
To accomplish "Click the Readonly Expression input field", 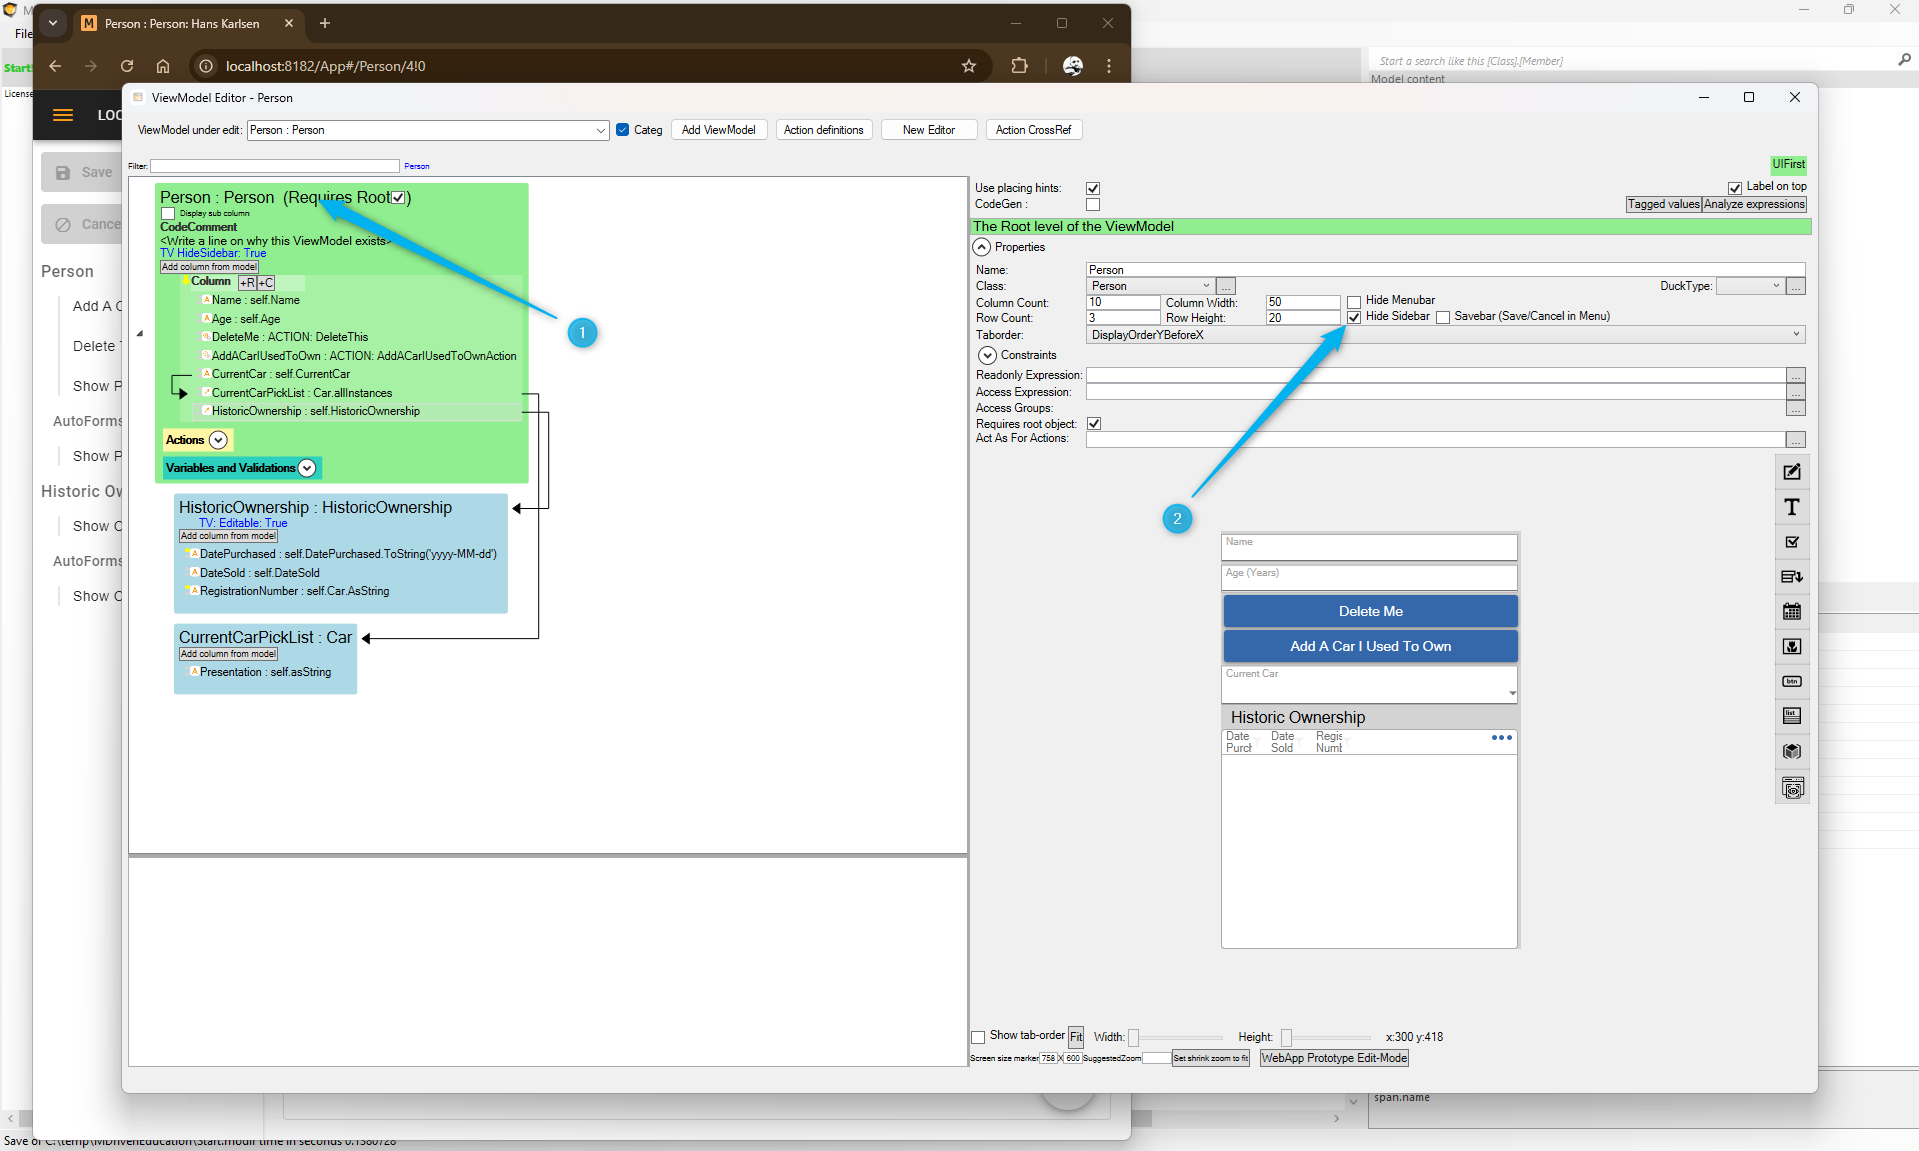I will coord(1435,375).
